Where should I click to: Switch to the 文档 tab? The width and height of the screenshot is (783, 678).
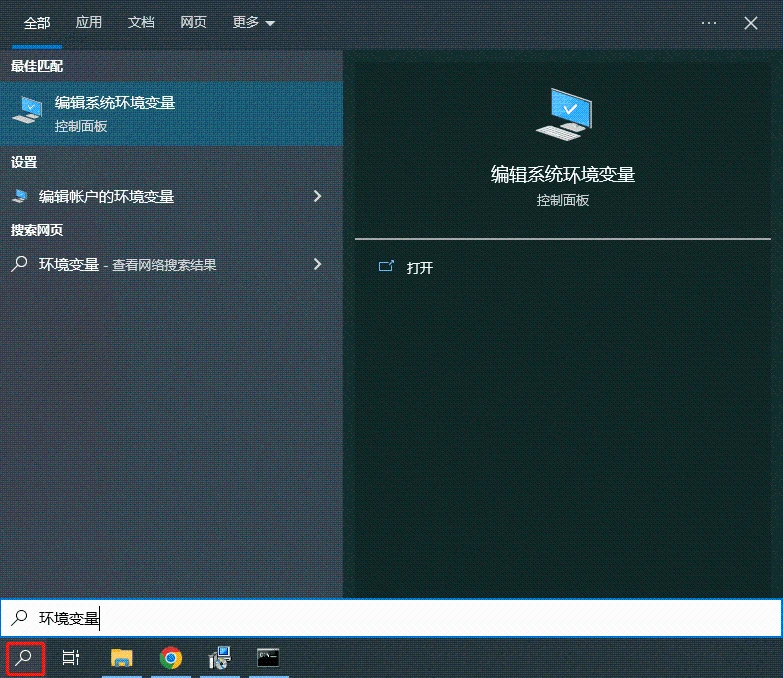[x=141, y=22]
